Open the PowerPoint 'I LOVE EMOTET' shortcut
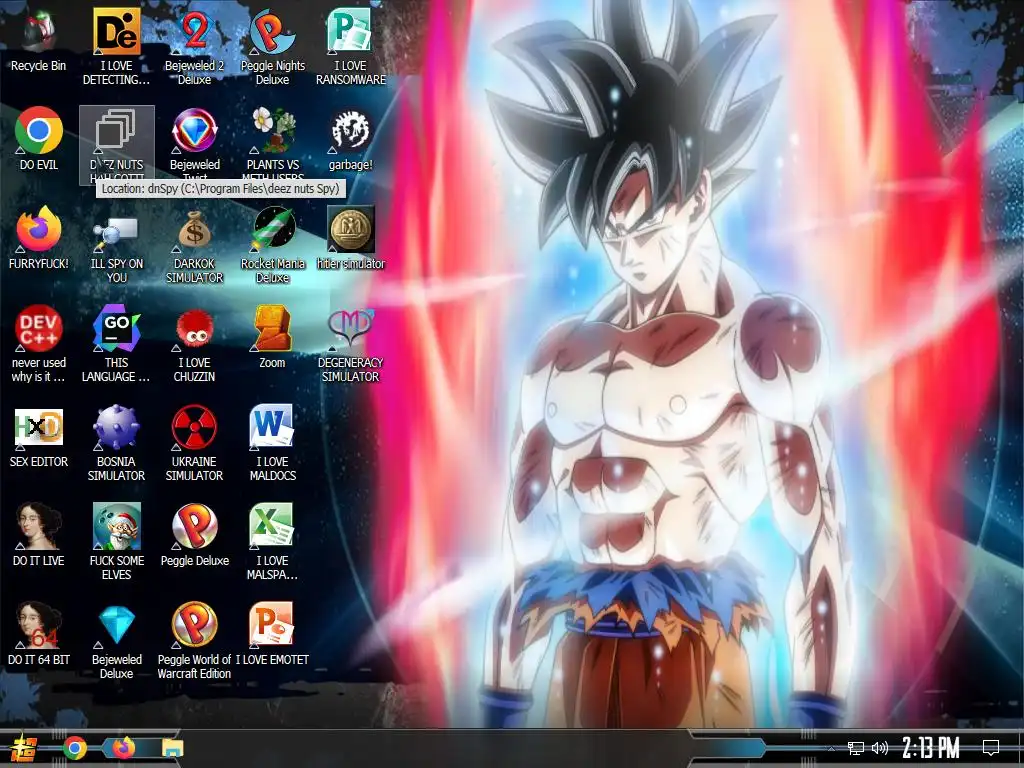This screenshot has width=1024, height=768. point(272,633)
